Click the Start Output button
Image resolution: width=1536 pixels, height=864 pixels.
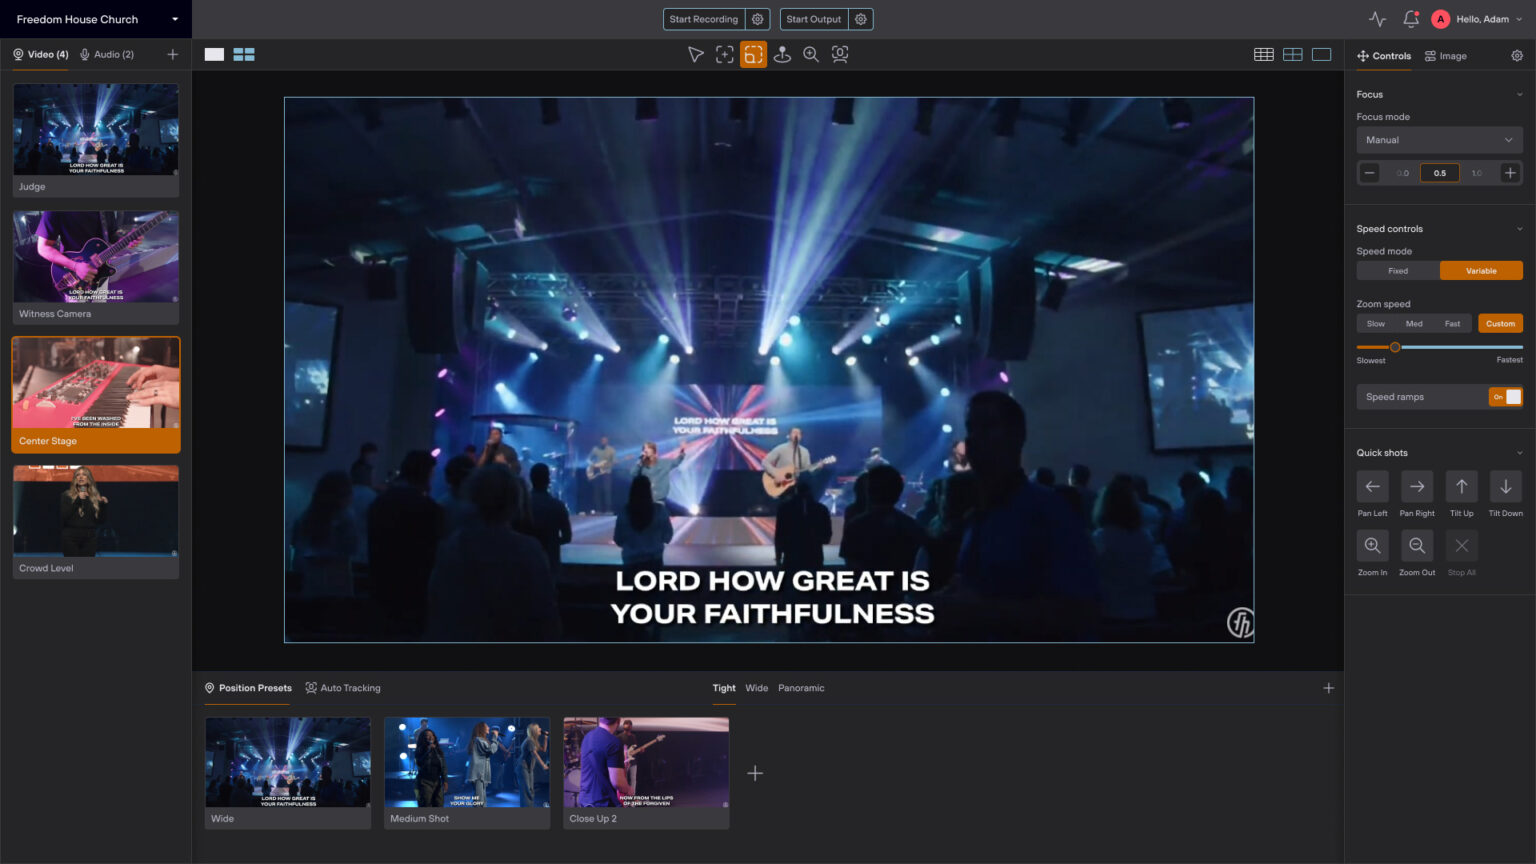(813, 19)
